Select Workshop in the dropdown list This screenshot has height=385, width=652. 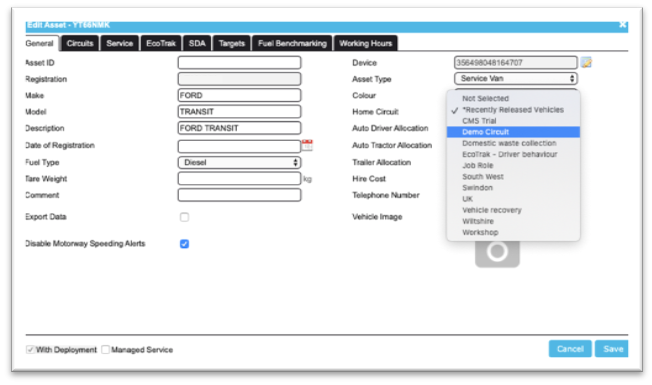coord(513,232)
